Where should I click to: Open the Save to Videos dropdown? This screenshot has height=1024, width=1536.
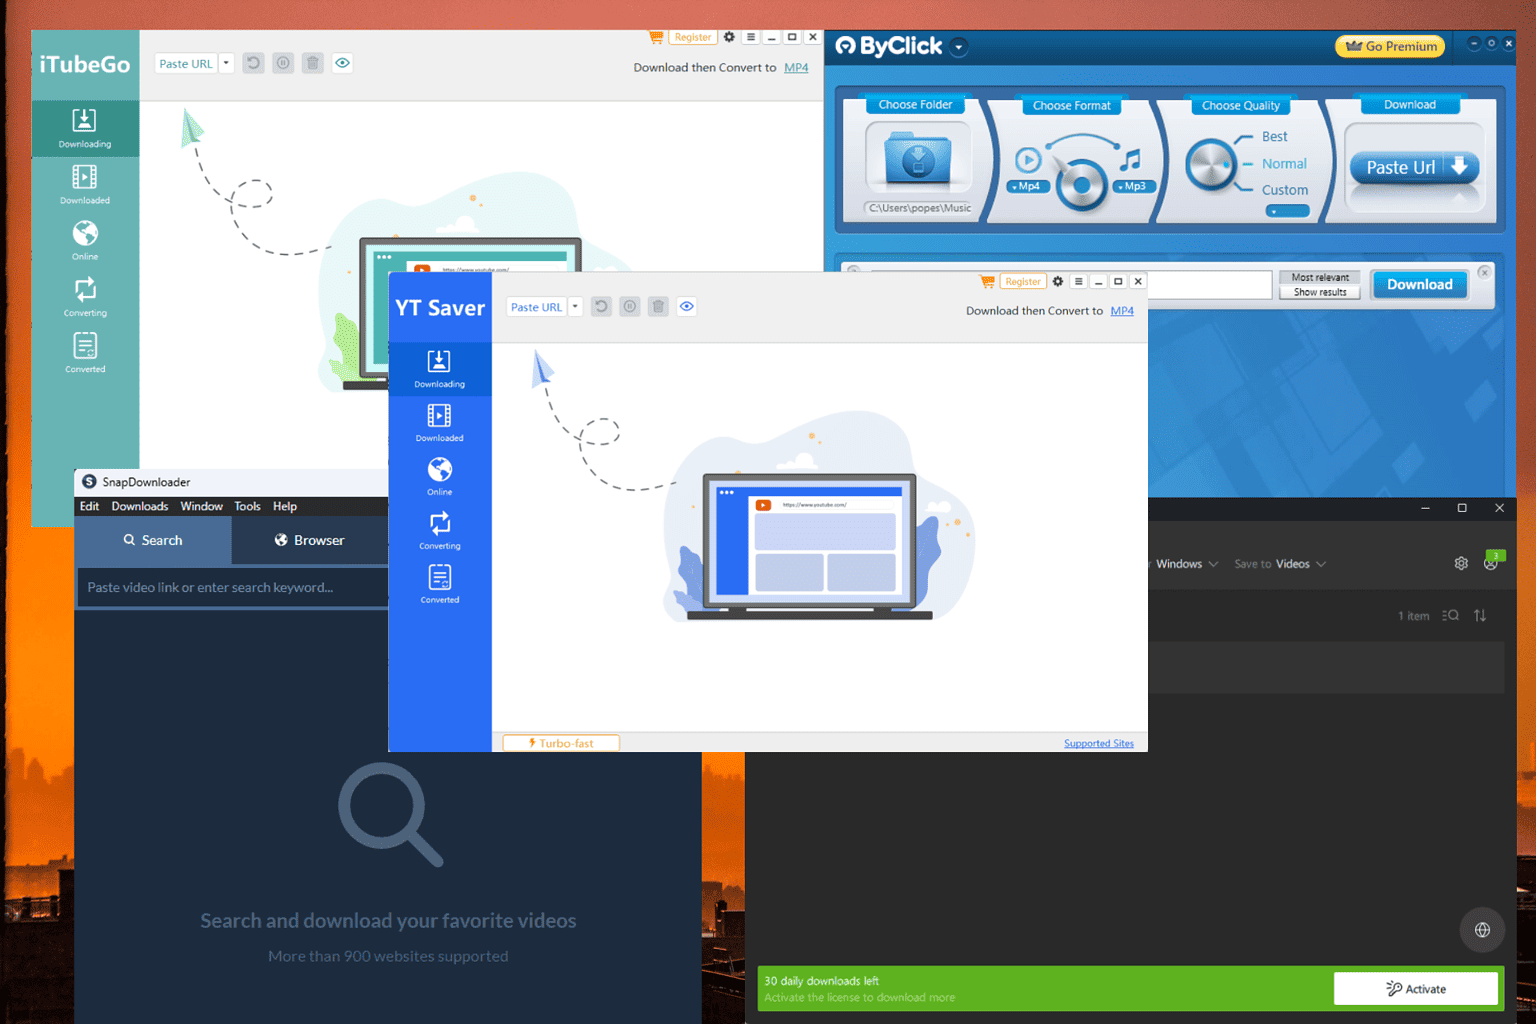pyautogui.click(x=1279, y=563)
